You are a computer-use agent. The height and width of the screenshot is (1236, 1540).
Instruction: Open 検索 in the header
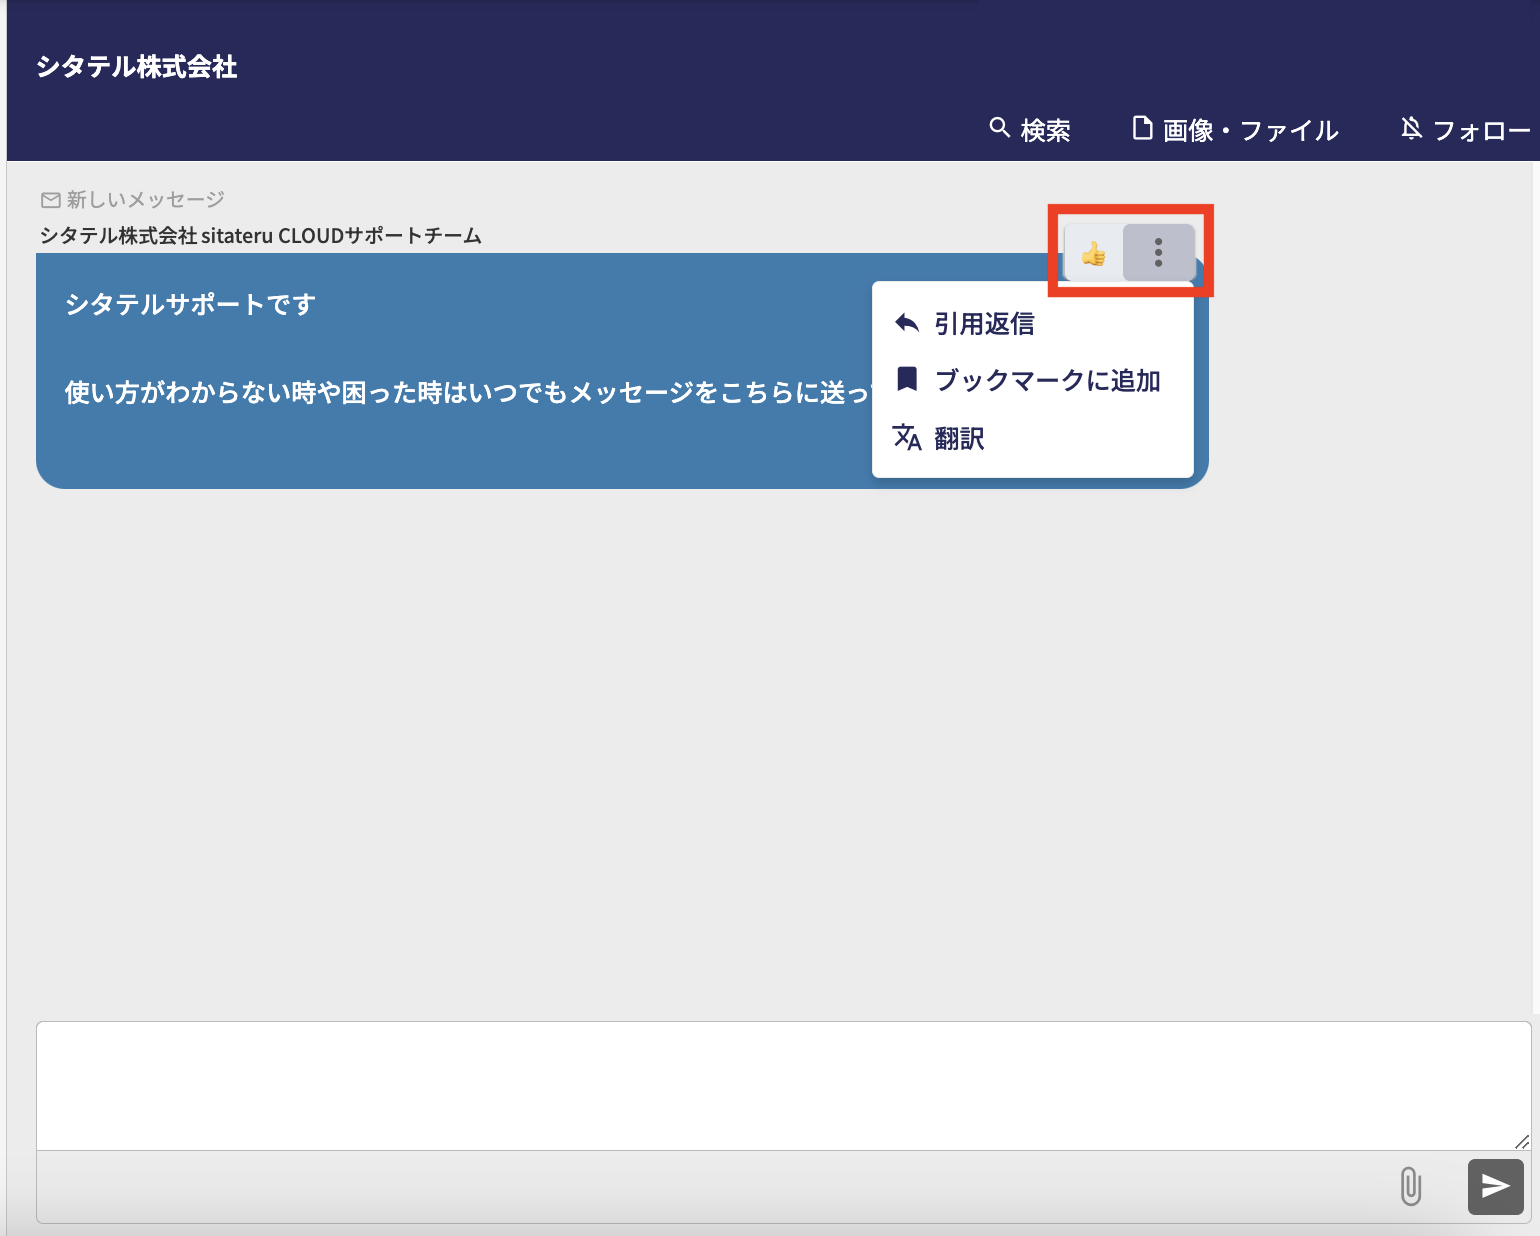tap(1029, 130)
